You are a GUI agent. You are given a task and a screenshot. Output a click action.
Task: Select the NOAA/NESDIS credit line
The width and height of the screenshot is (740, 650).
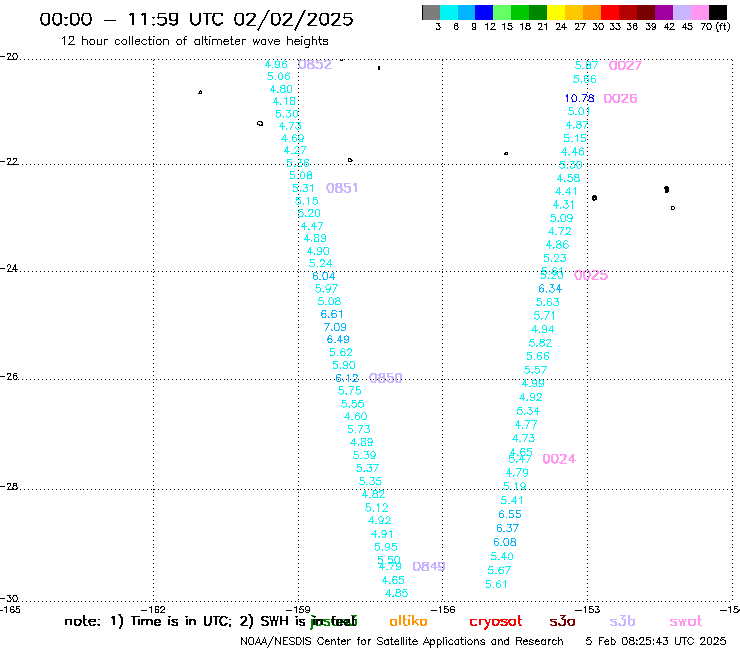pyautogui.click(x=402, y=641)
